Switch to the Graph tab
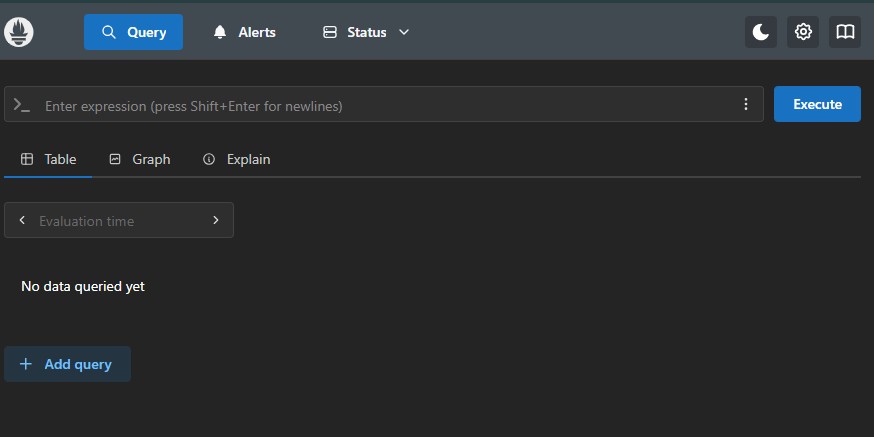The image size is (874, 437). pyautogui.click(x=140, y=159)
